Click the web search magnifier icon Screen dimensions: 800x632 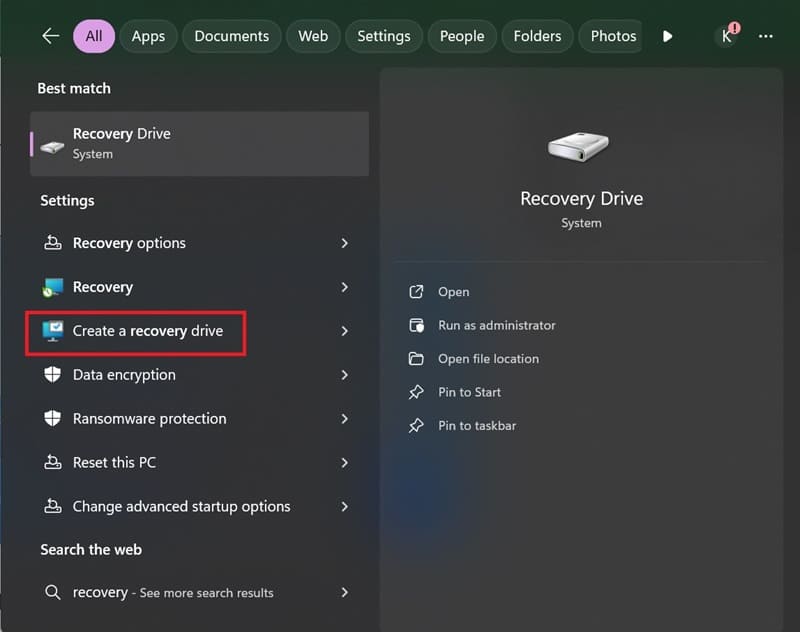point(53,592)
